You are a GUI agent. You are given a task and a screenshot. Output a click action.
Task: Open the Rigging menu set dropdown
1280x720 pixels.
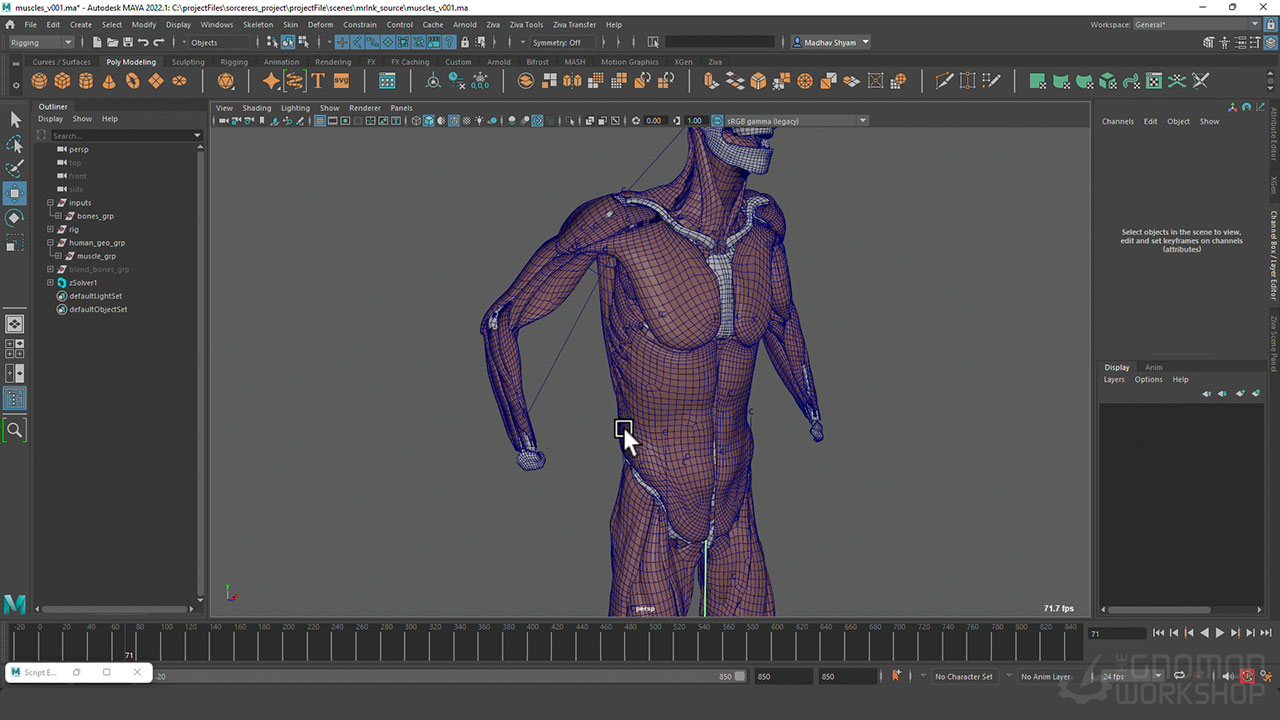pos(41,42)
